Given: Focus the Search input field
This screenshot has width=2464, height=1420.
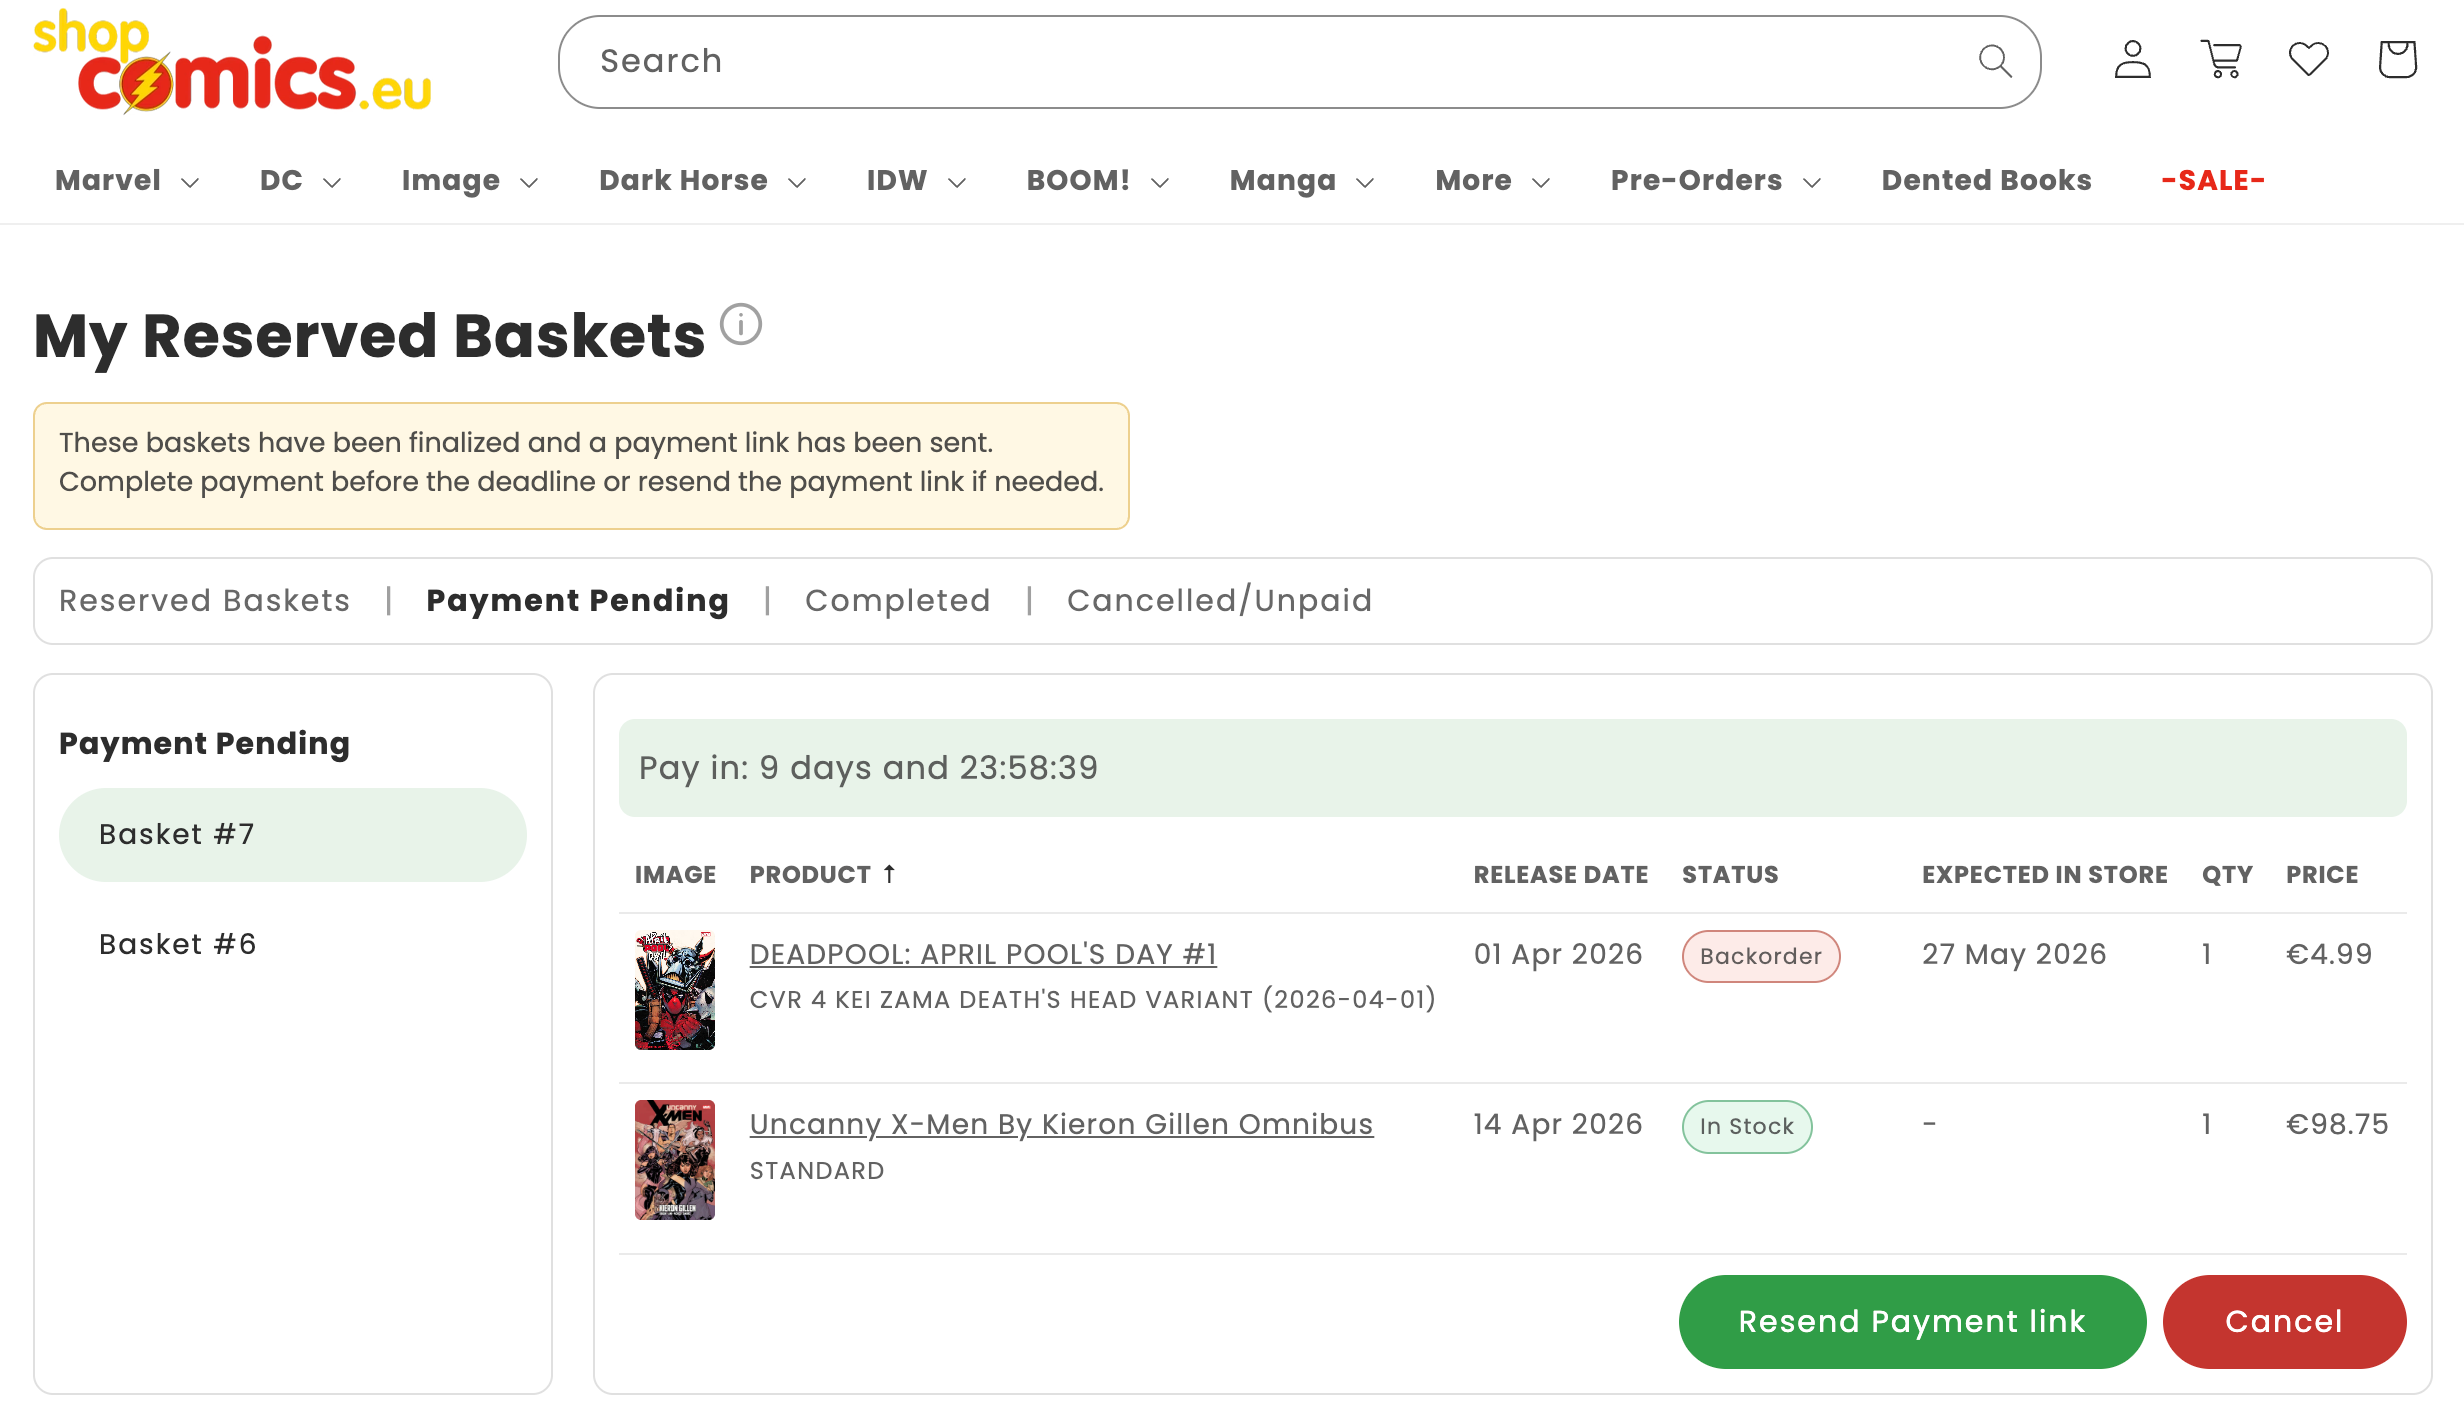Looking at the screenshot, I should [1299, 62].
